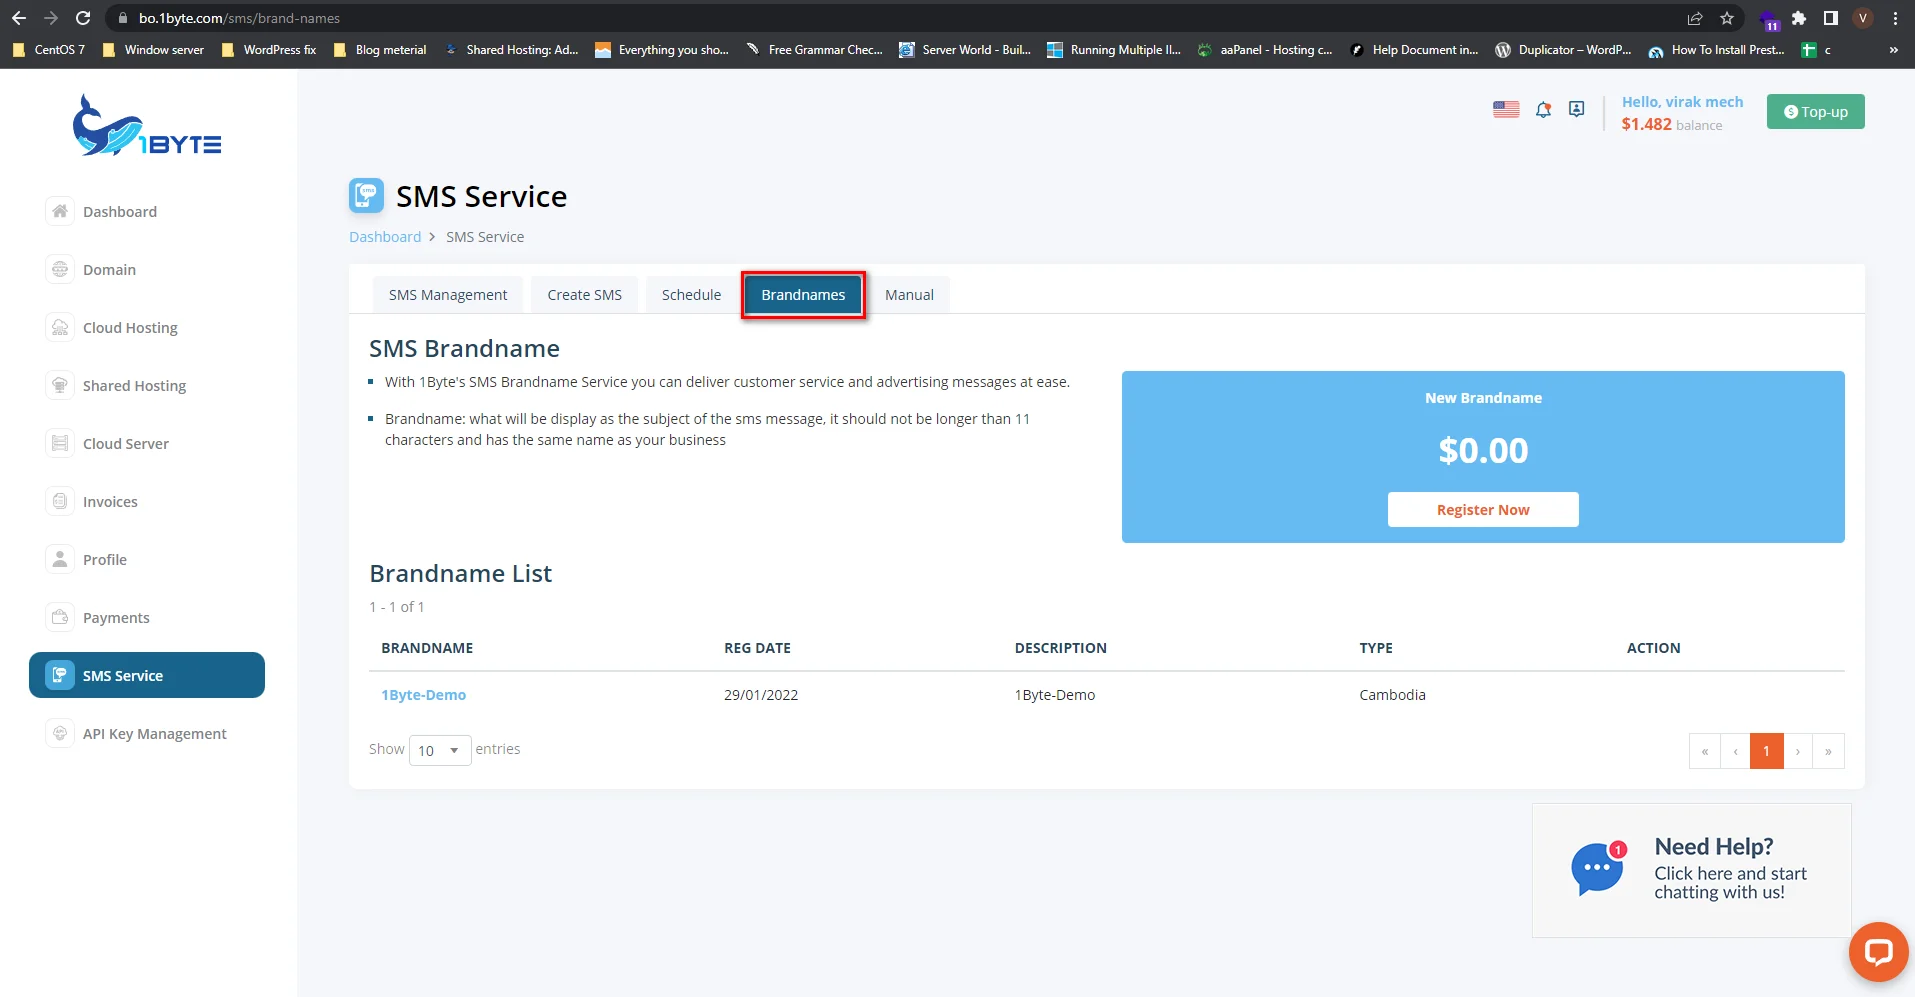Switch to SMS Management tab
The image size is (1915, 997).
[448, 295]
